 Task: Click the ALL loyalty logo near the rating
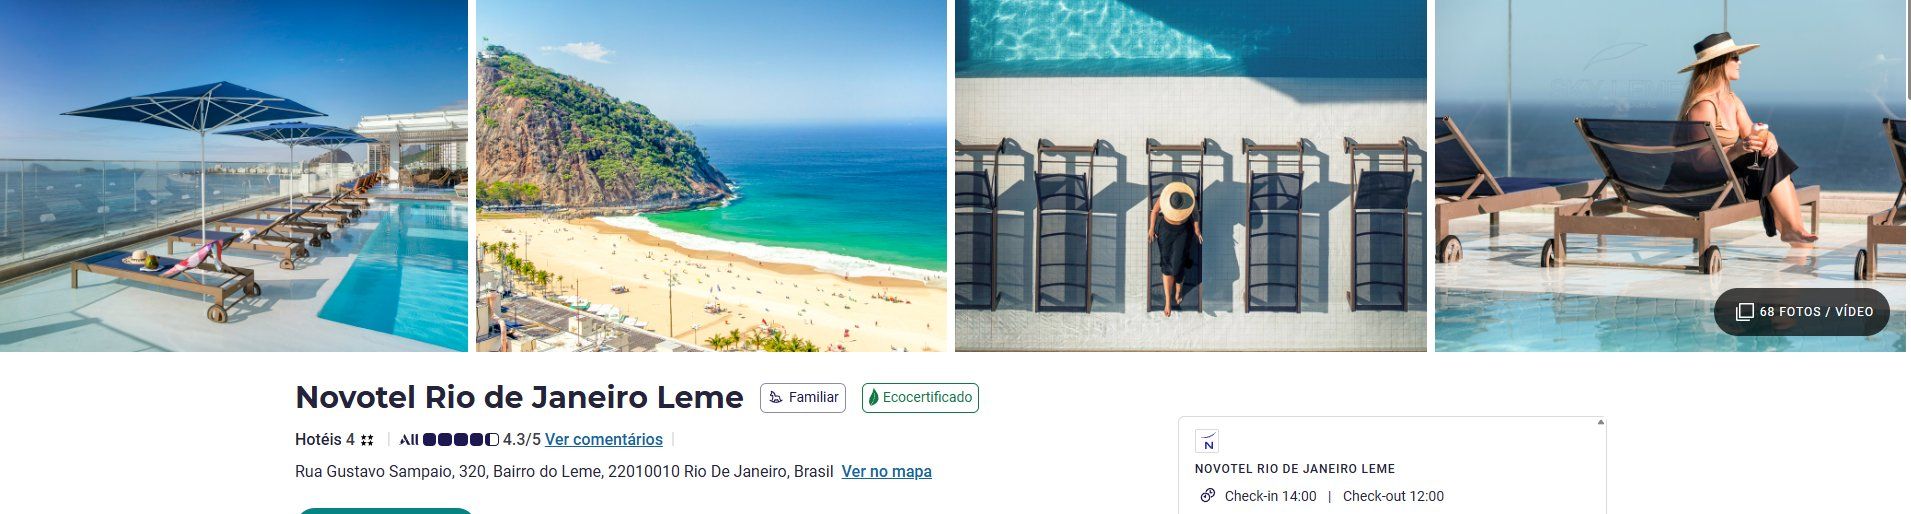[408, 440]
